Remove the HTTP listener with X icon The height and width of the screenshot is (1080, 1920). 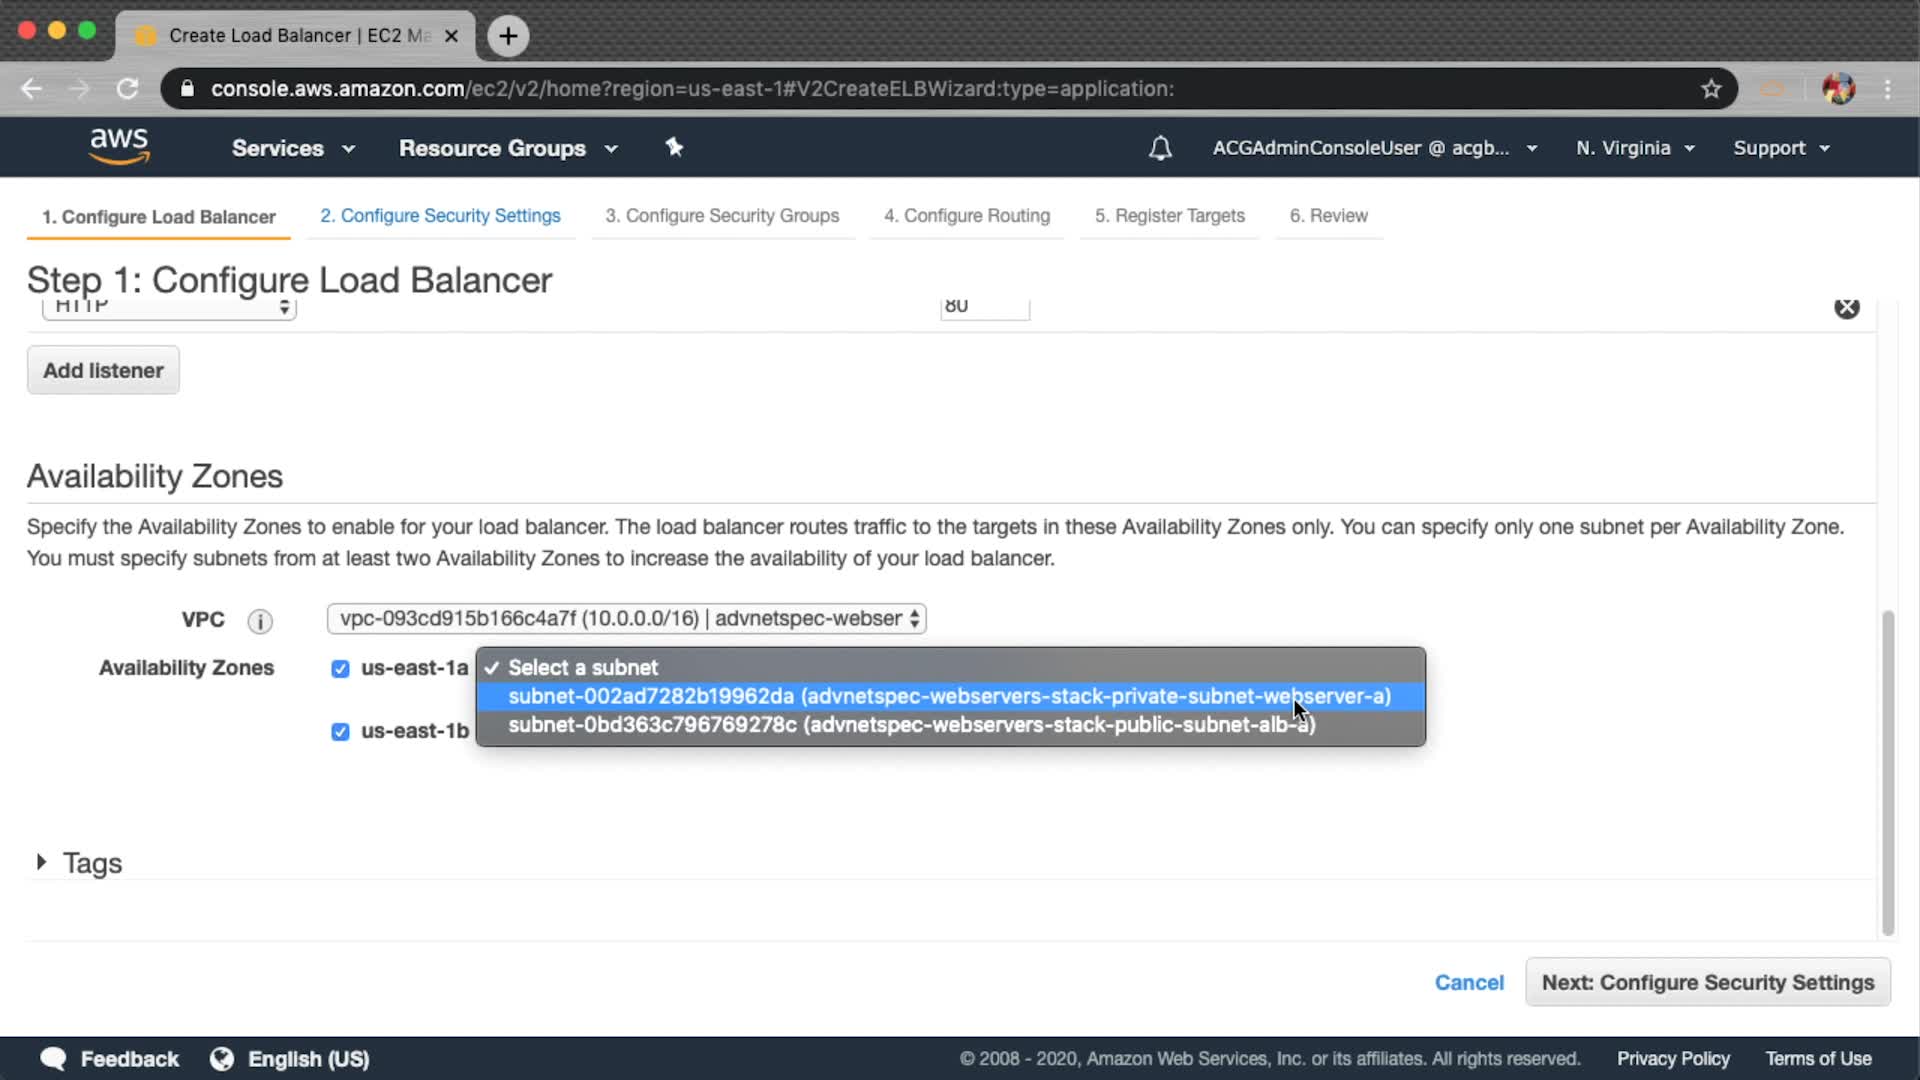pyautogui.click(x=1846, y=308)
